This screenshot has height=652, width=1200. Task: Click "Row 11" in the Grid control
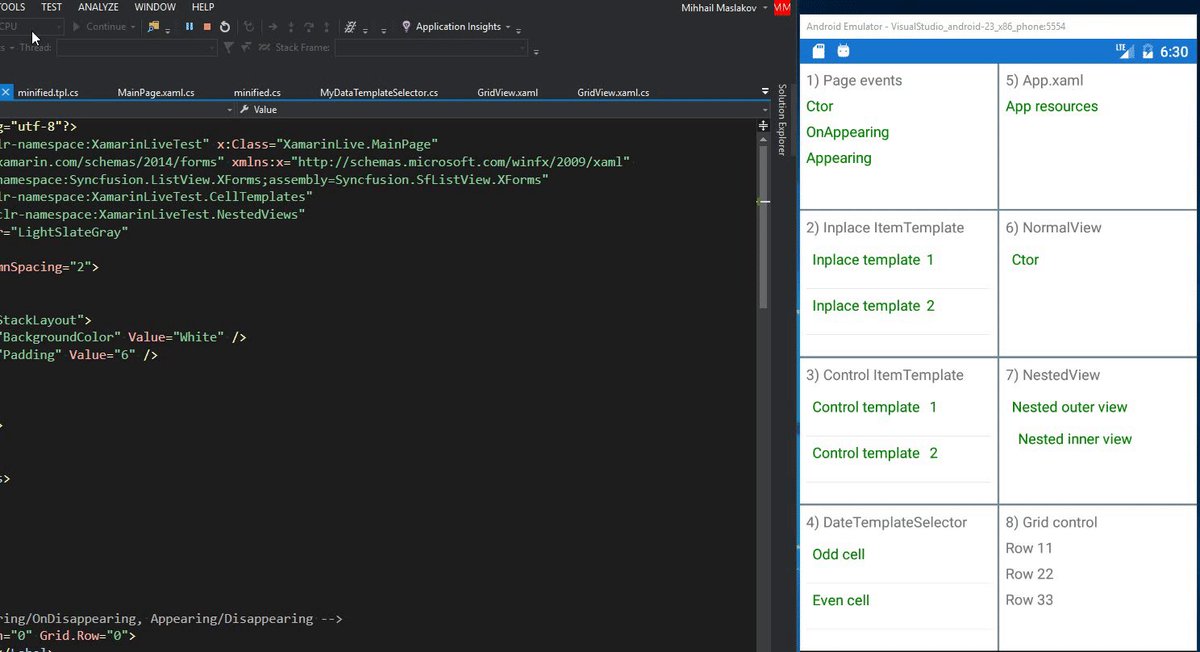[x=1029, y=548]
